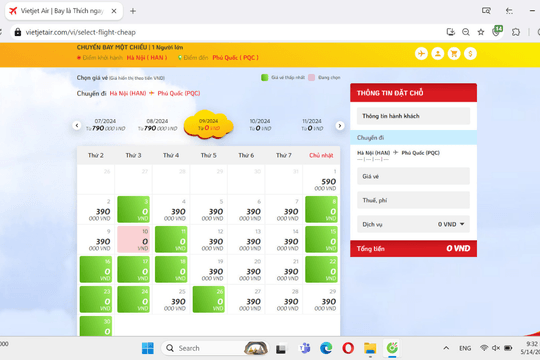Click the volume muted tray icon
This screenshot has width=540, height=360.
click(496, 348)
